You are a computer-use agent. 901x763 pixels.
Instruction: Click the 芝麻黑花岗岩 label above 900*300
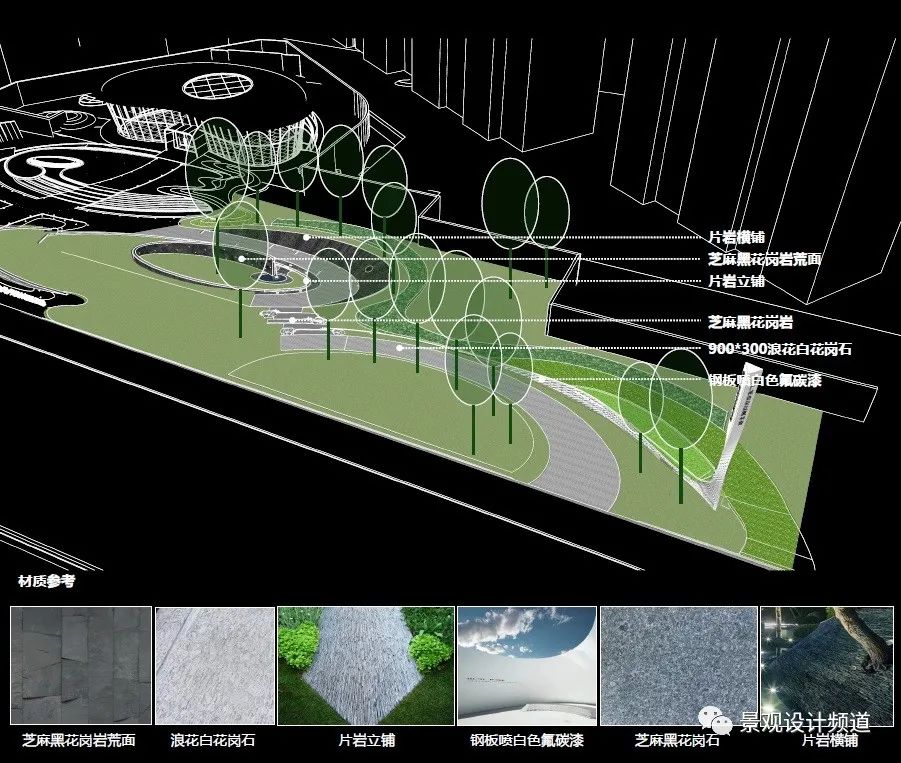[x=750, y=321]
